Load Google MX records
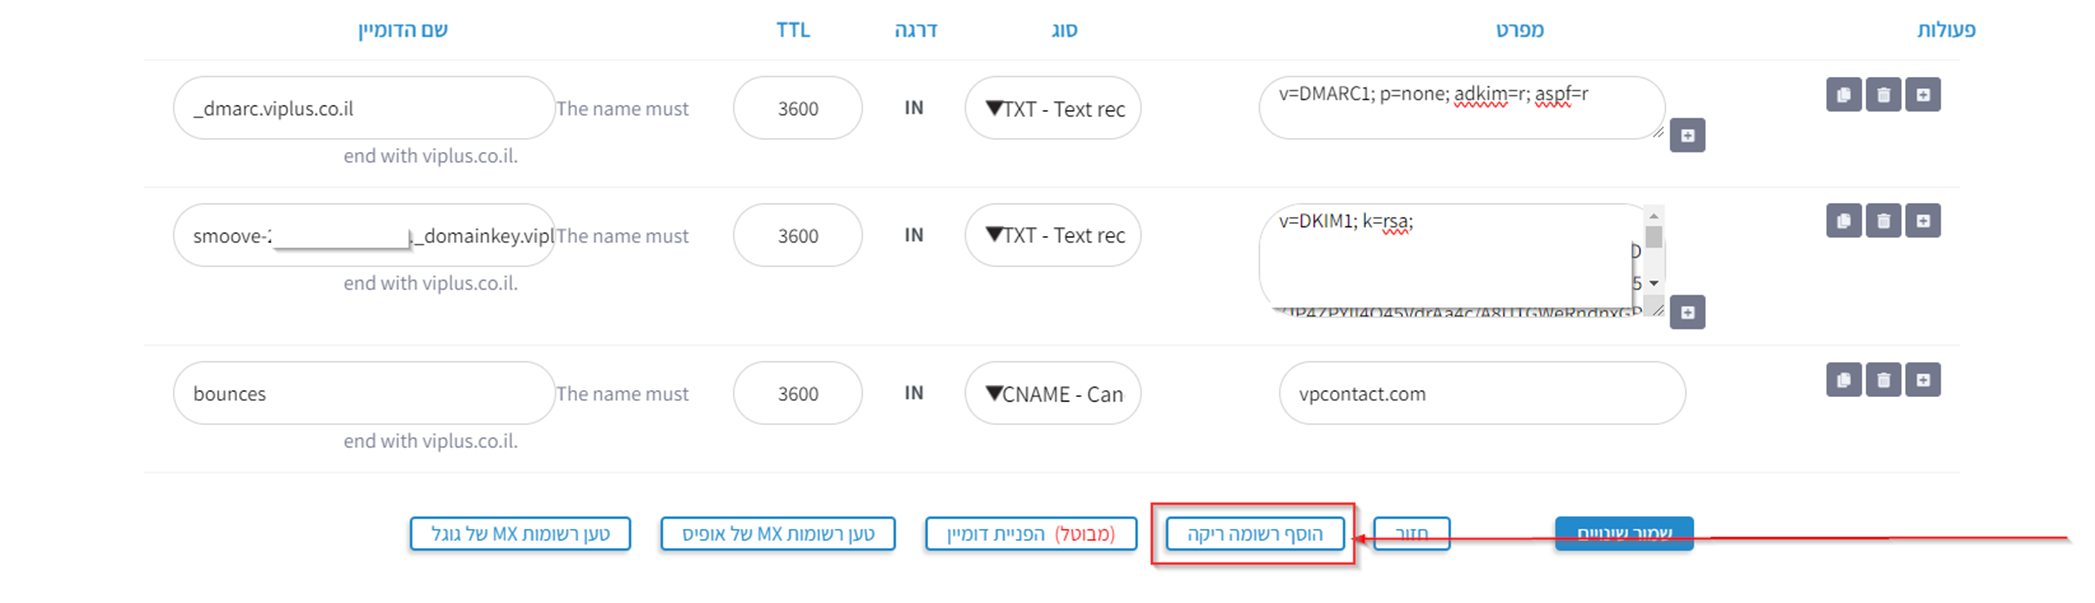The width and height of the screenshot is (2095, 603). click(520, 533)
